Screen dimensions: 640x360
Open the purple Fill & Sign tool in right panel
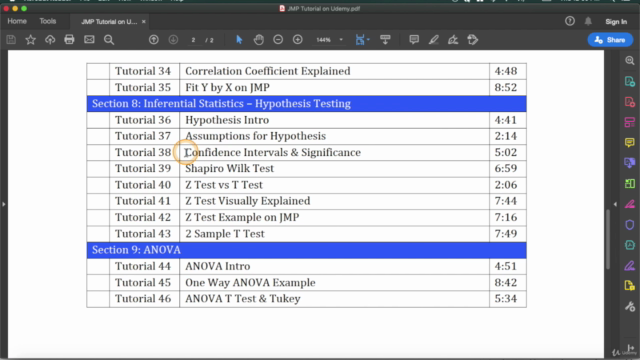coord(630,265)
